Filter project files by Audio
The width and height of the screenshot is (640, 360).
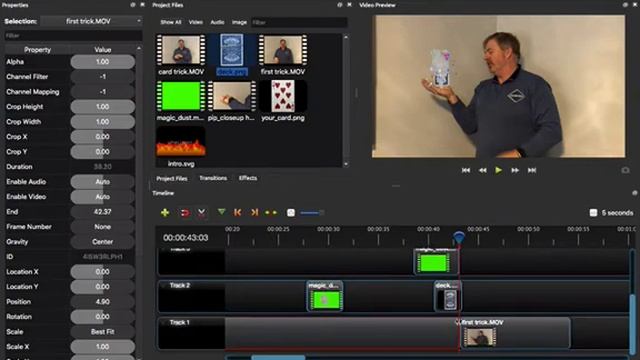pos(217,22)
